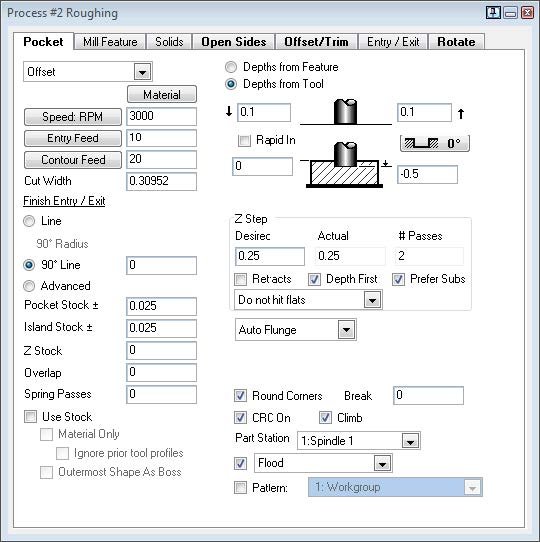The image size is (540, 542).
Task: Edit the Entry Feed value 10
Action: tap(161, 138)
